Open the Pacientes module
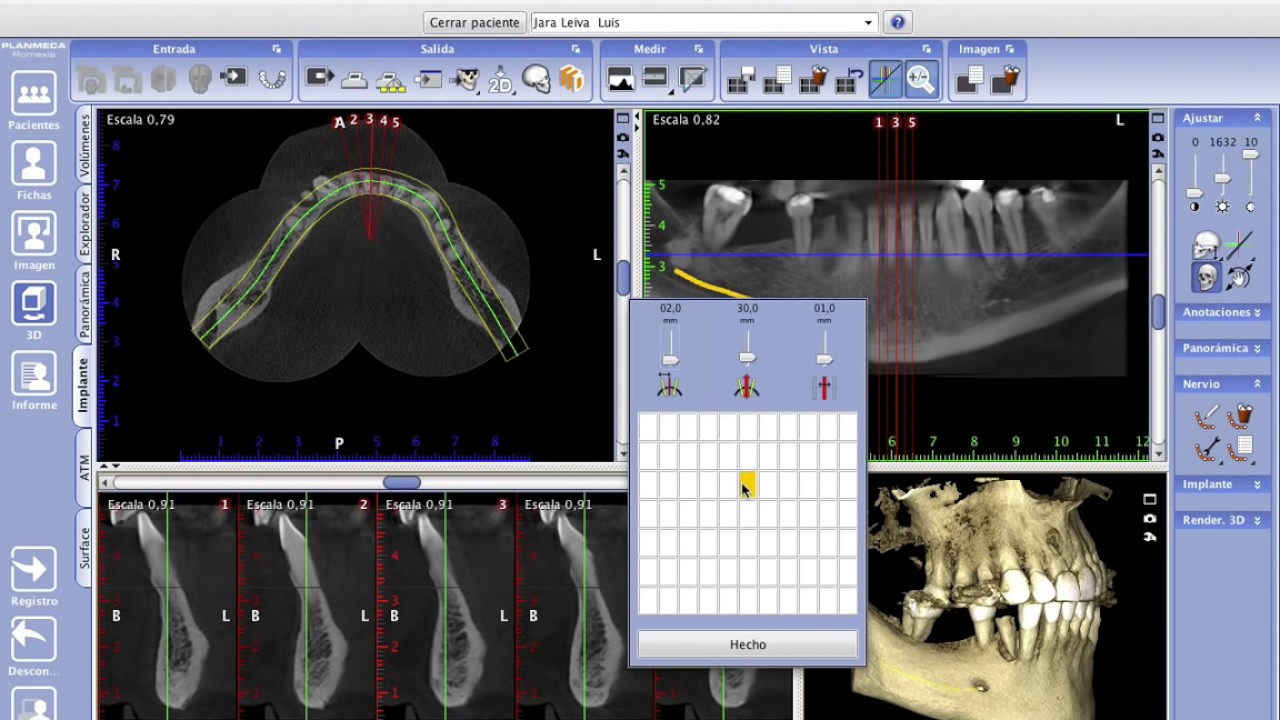1280x720 pixels. [x=33, y=94]
